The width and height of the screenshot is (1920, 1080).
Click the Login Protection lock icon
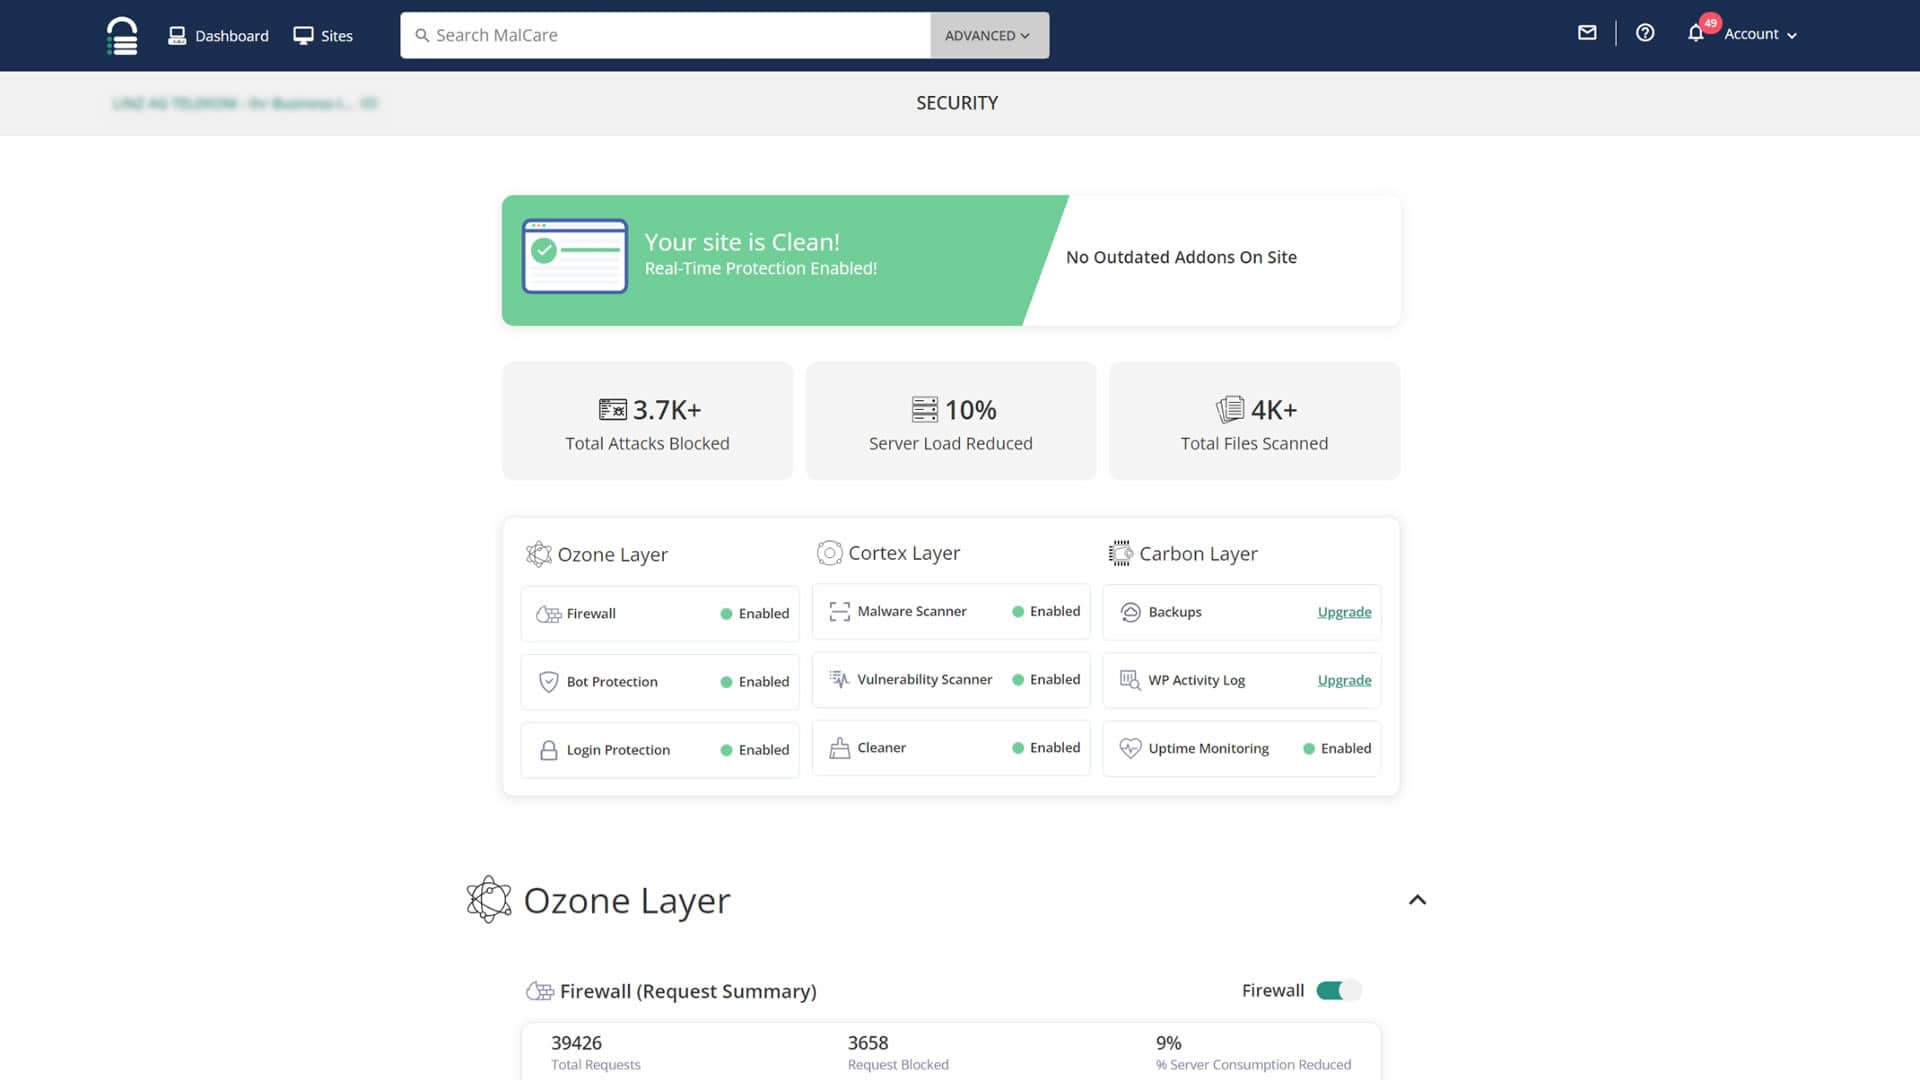click(548, 750)
